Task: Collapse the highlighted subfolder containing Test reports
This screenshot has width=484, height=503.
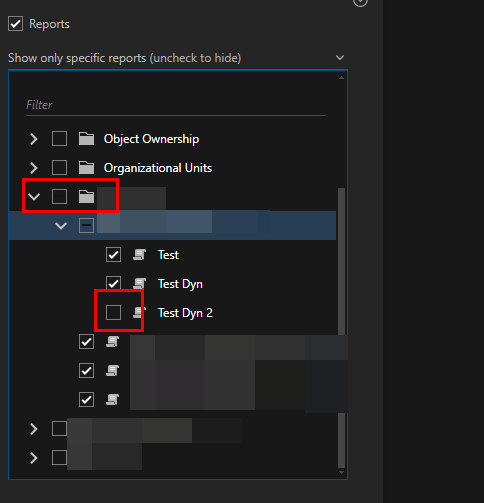Action: tap(61, 226)
